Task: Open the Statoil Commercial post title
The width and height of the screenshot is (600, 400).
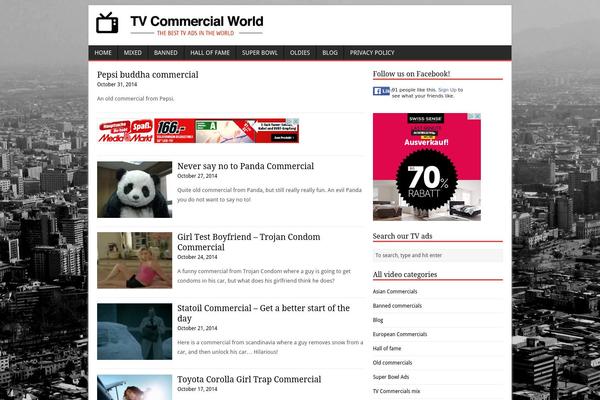Action: (x=263, y=313)
